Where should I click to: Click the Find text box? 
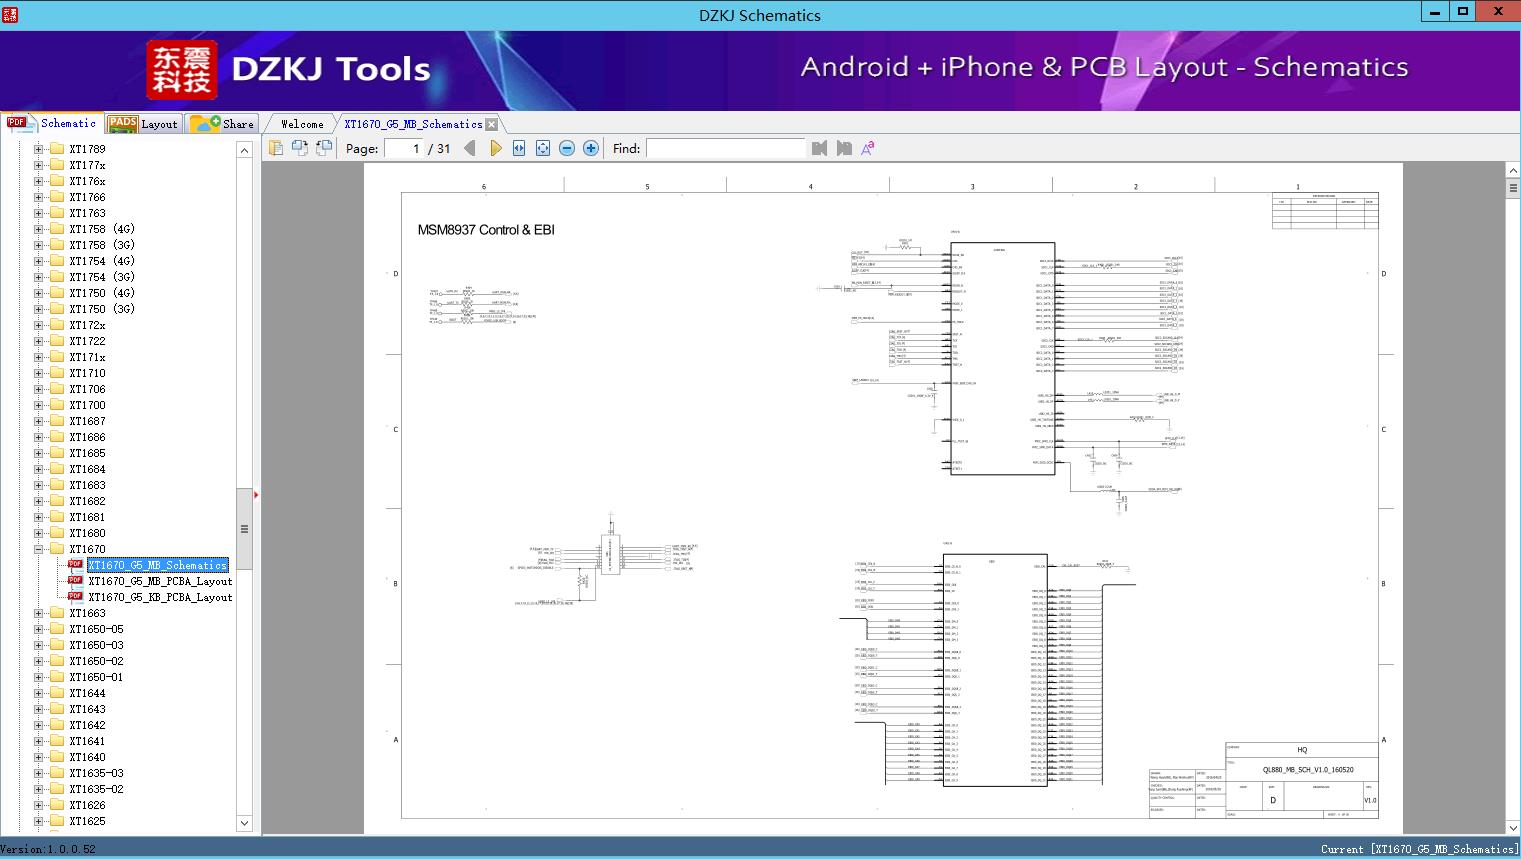click(x=726, y=148)
